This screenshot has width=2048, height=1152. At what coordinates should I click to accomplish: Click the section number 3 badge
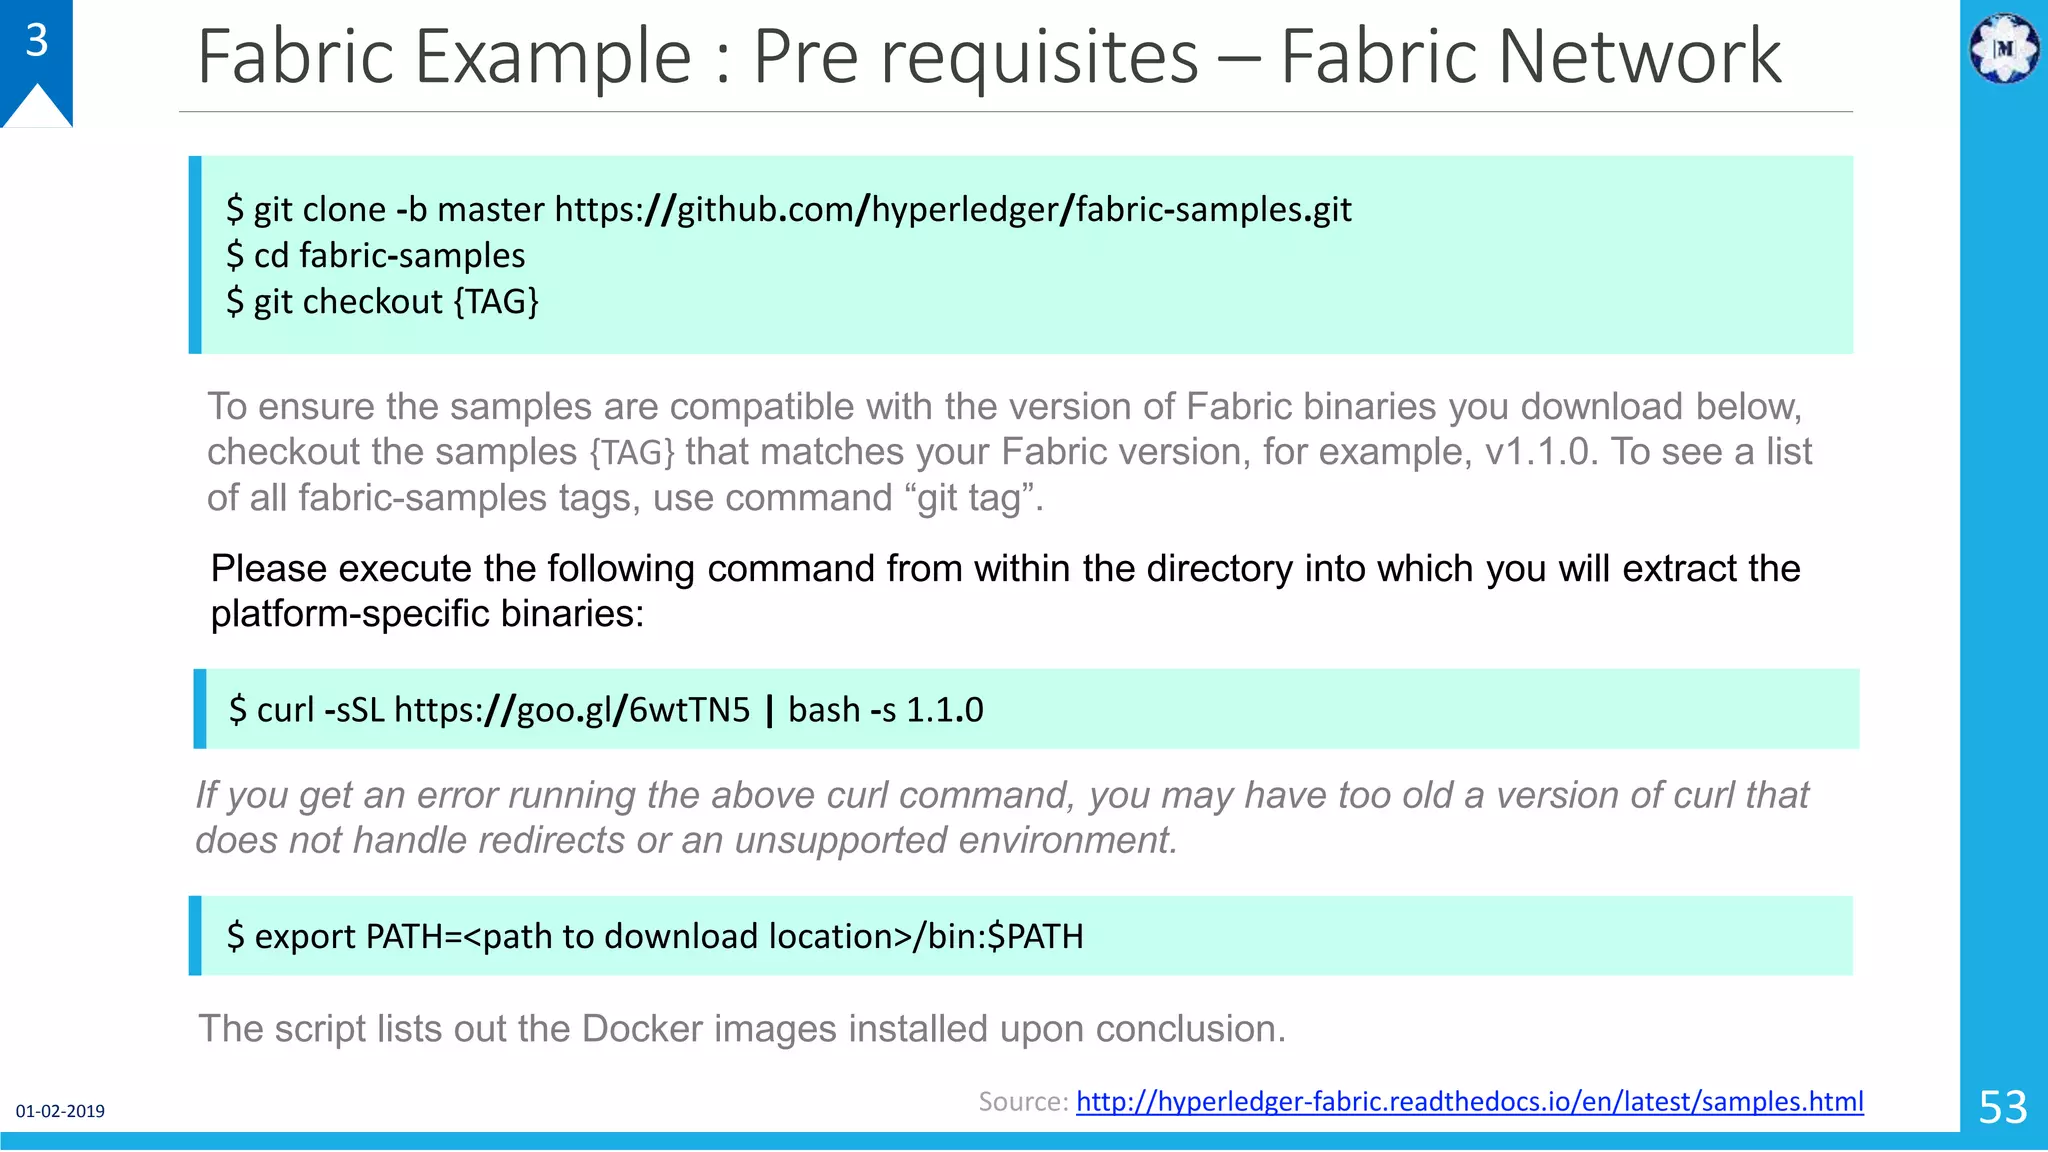pos(37,40)
